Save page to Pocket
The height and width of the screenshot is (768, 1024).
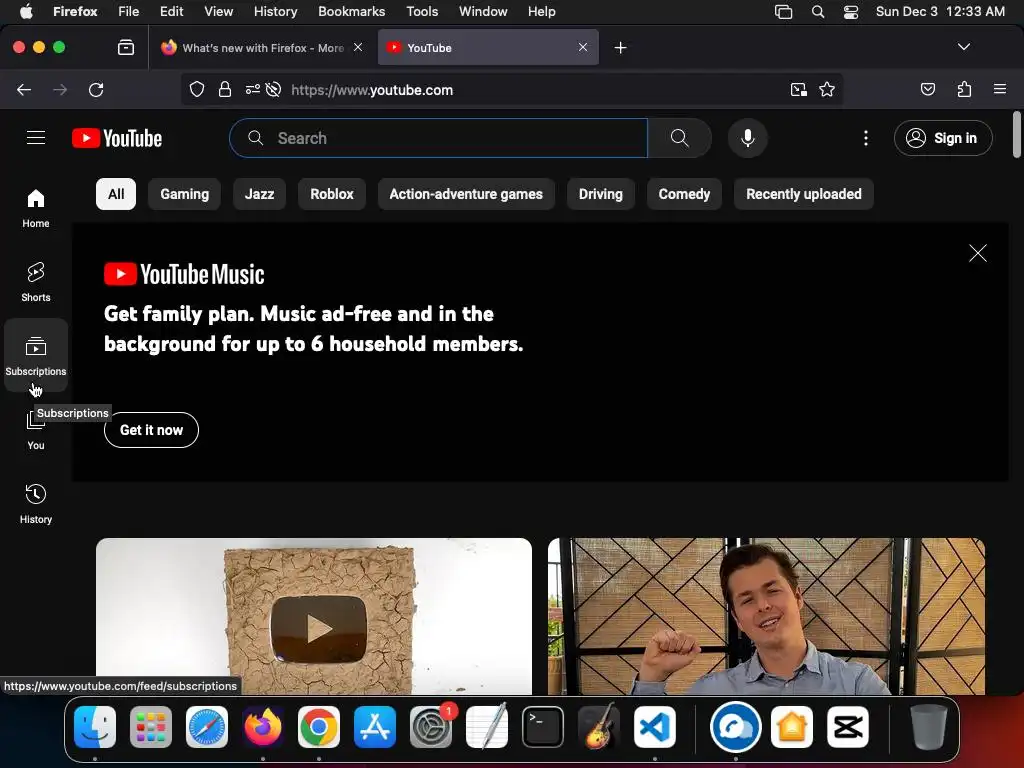tap(928, 89)
